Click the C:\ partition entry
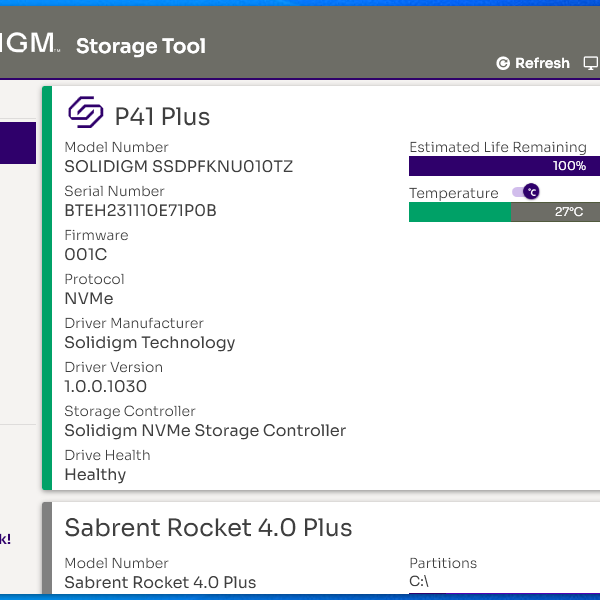This screenshot has width=600, height=600. 419,581
